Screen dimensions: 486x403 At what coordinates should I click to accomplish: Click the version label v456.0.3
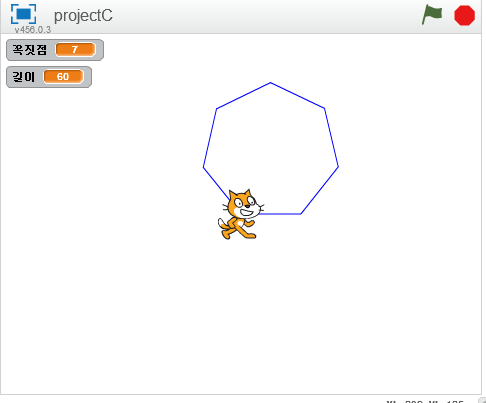[x=33, y=30]
